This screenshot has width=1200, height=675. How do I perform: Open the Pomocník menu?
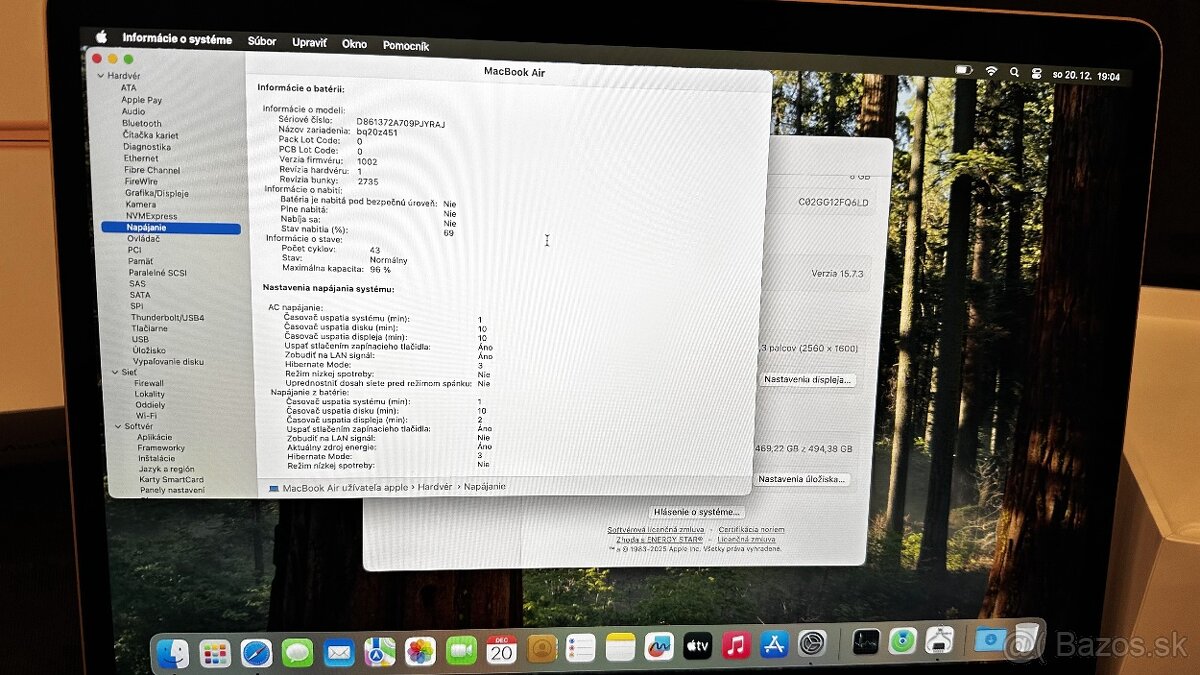coord(406,44)
